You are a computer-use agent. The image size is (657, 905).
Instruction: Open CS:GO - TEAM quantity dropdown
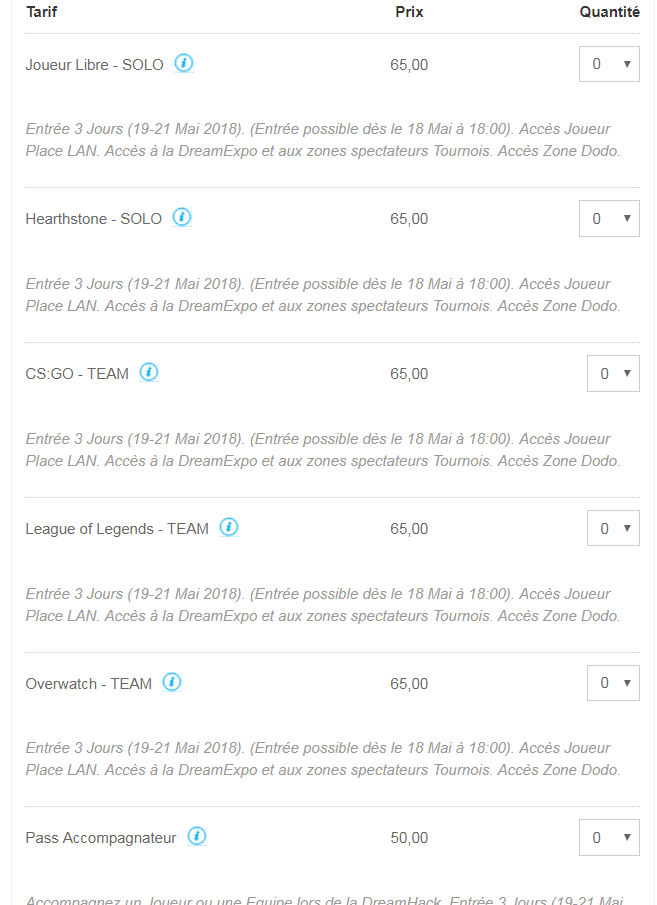click(x=613, y=373)
